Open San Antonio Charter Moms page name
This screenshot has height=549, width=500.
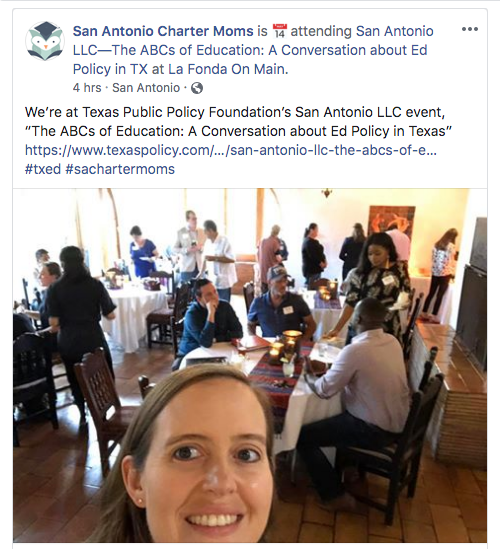point(163,31)
